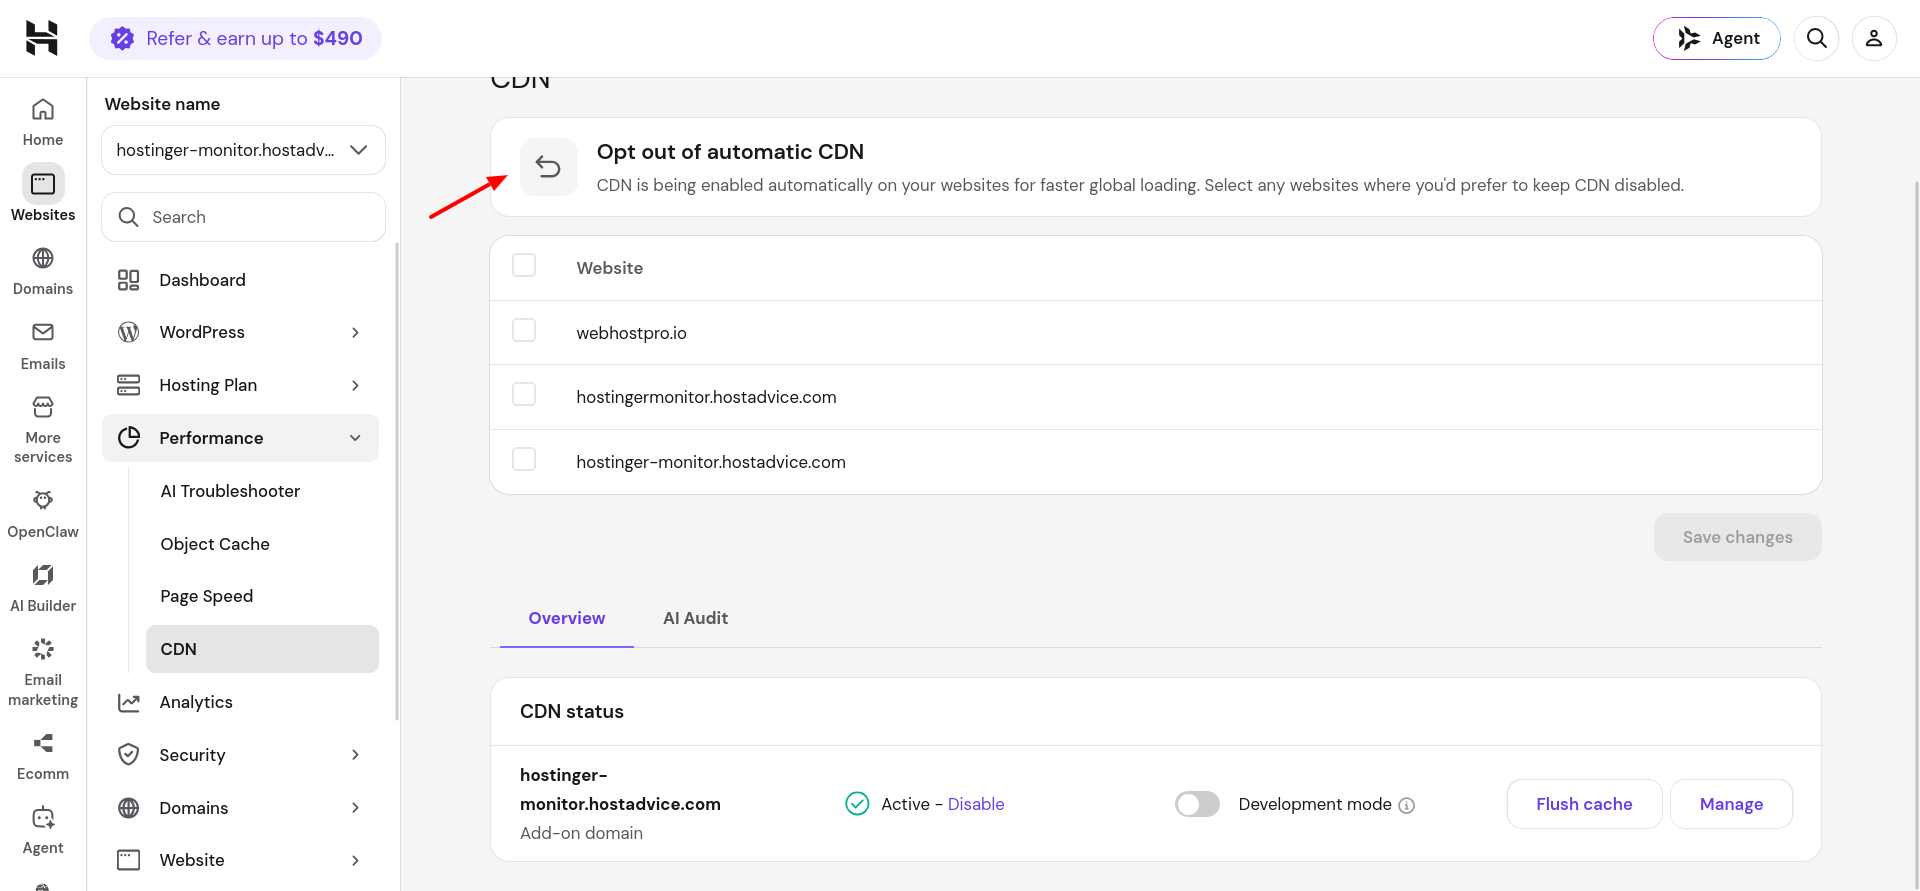Viewport: 1920px width, 891px height.
Task: Click the top-bar search magnifier icon
Action: point(1817,38)
